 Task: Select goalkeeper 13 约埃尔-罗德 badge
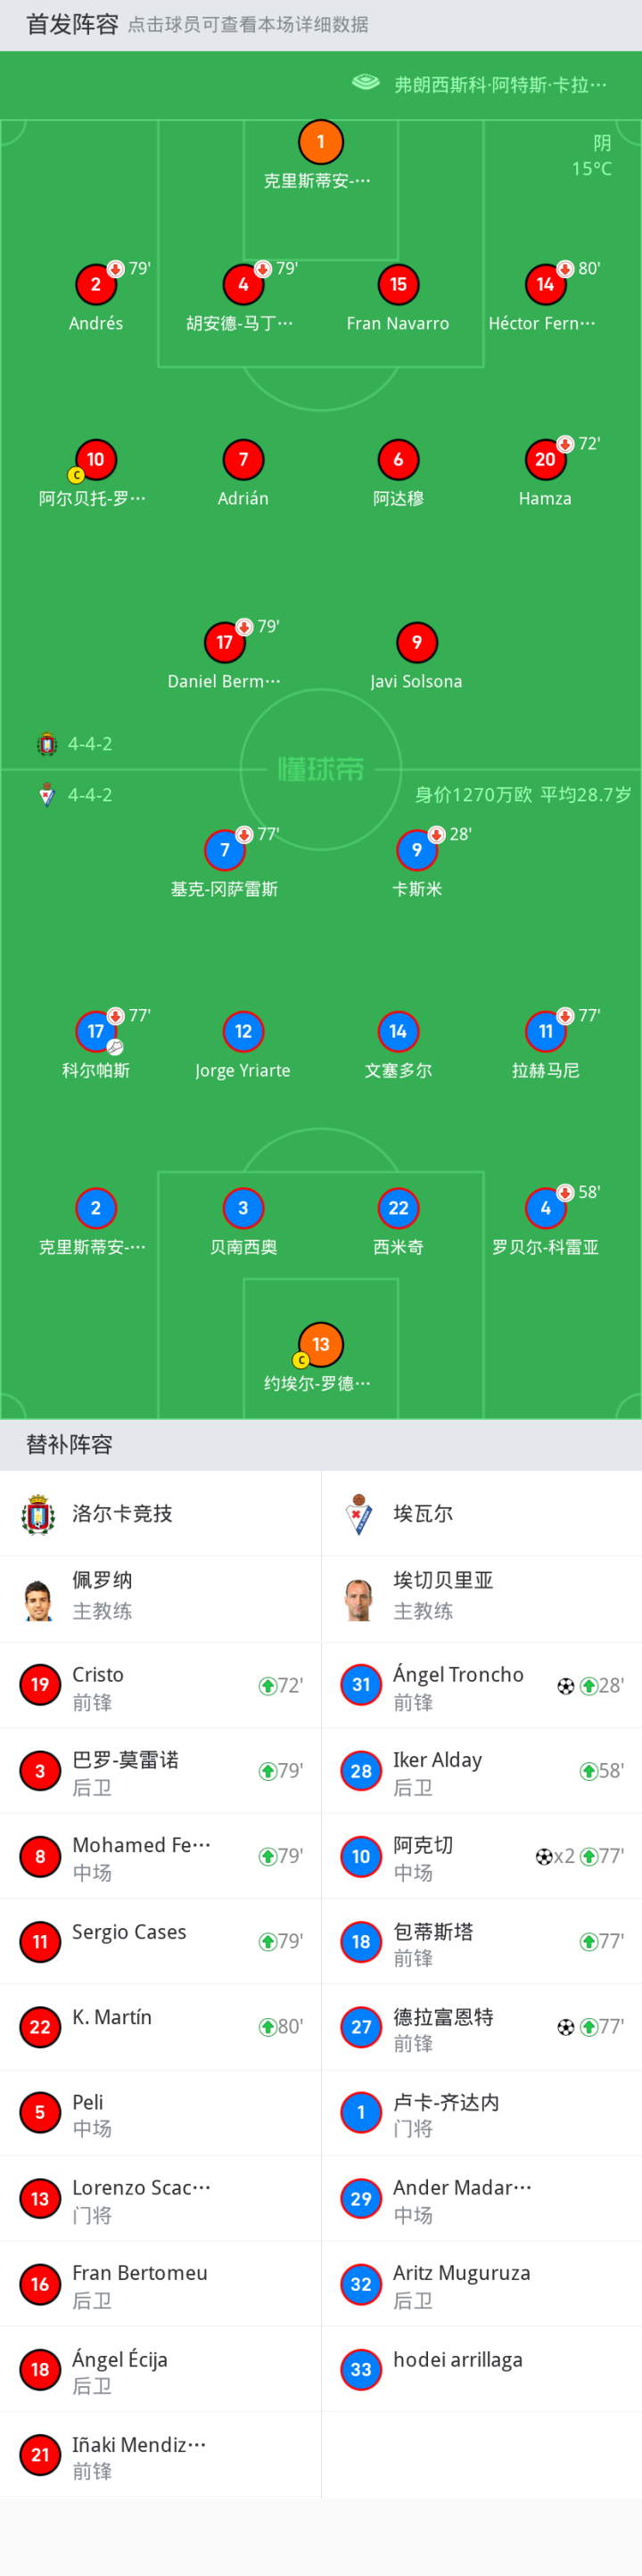pos(320,1345)
